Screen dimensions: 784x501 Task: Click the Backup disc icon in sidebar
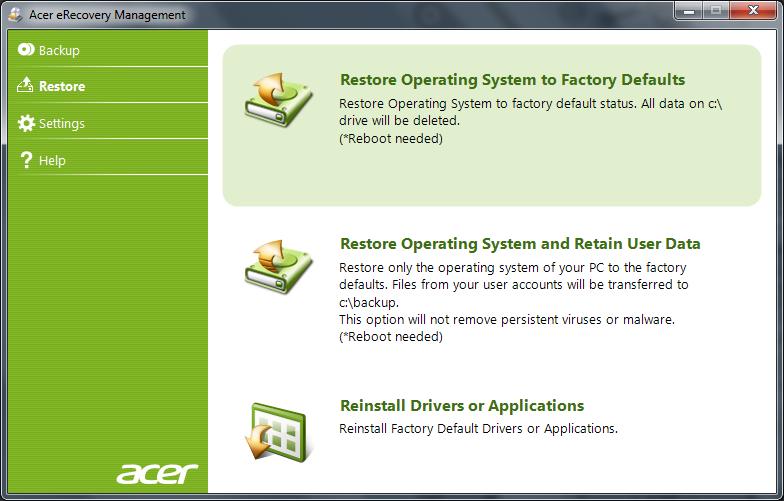click(26, 49)
